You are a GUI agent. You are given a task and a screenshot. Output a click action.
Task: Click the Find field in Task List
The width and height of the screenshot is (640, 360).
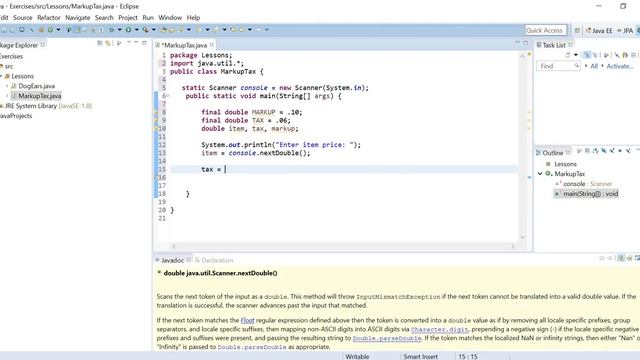(558, 66)
